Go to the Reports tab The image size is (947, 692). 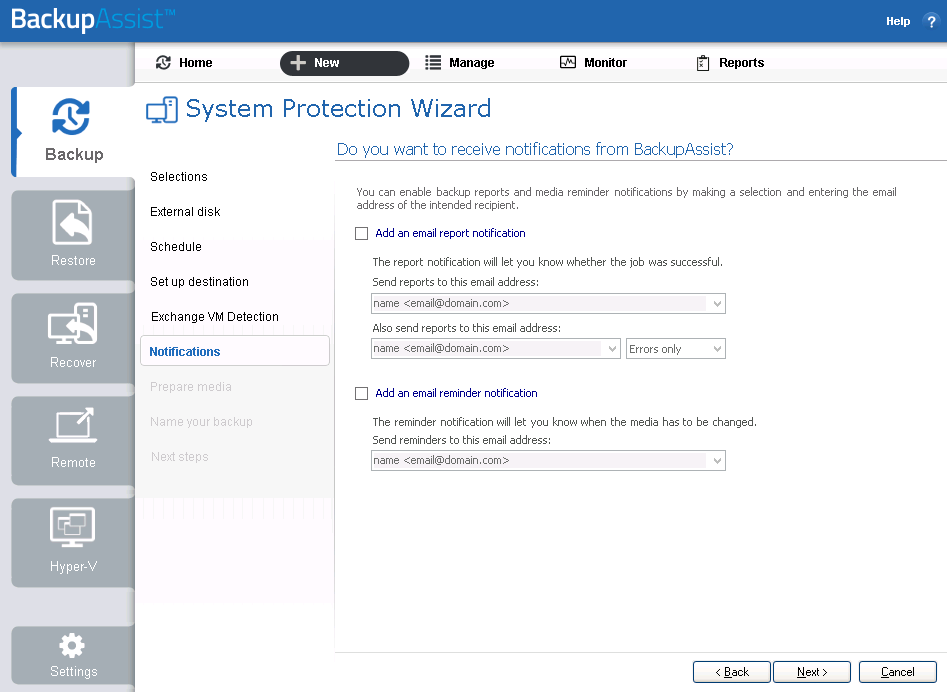[x=730, y=63]
